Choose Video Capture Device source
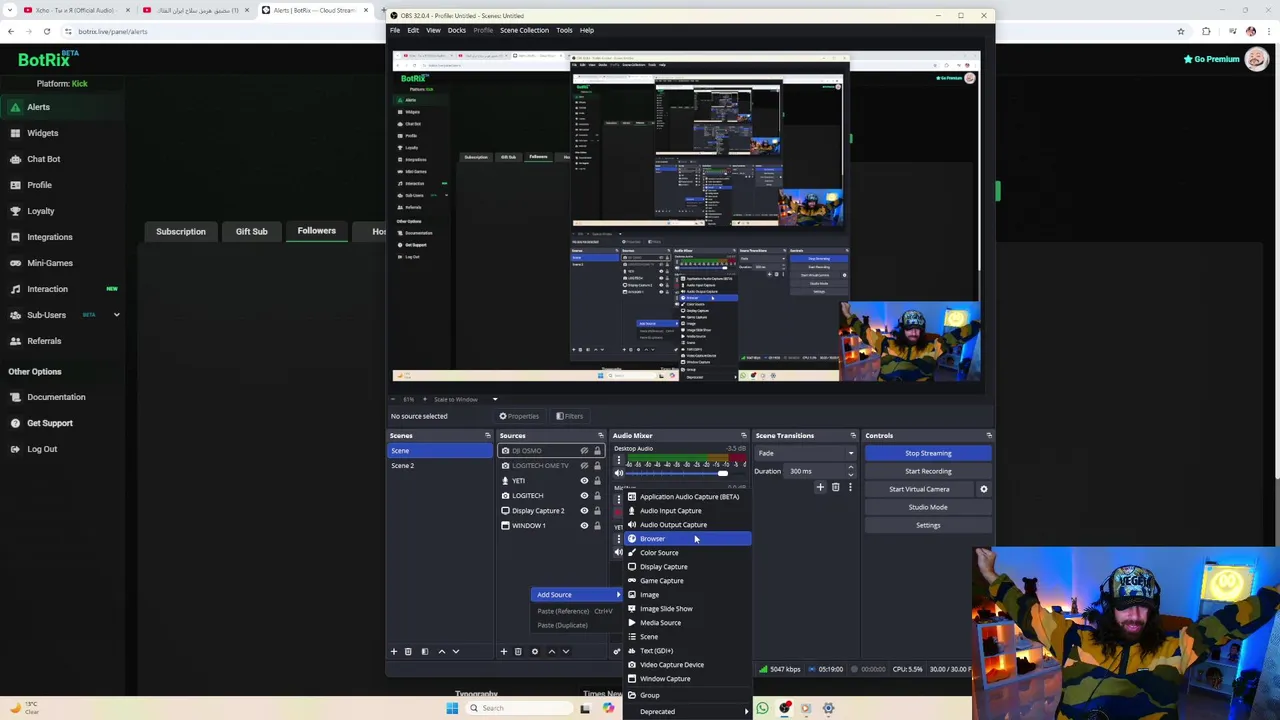Screen dimensions: 1280x720 click(x=688, y=665)
